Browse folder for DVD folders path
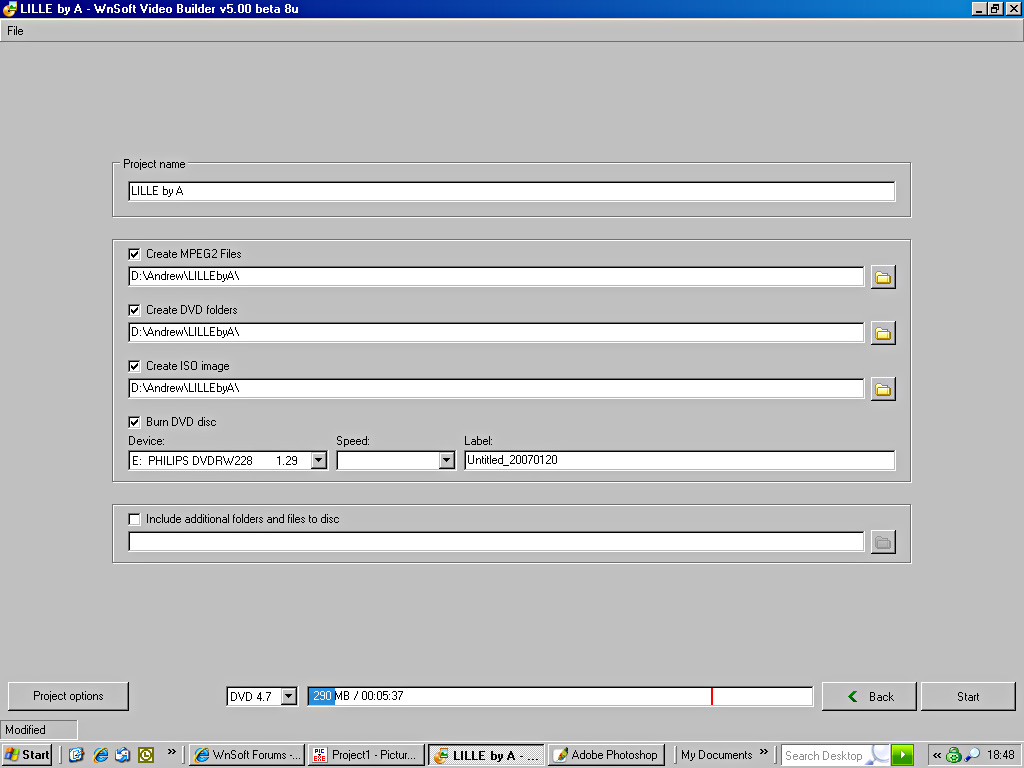The width and height of the screenshot is (1024, 768). 883,333
